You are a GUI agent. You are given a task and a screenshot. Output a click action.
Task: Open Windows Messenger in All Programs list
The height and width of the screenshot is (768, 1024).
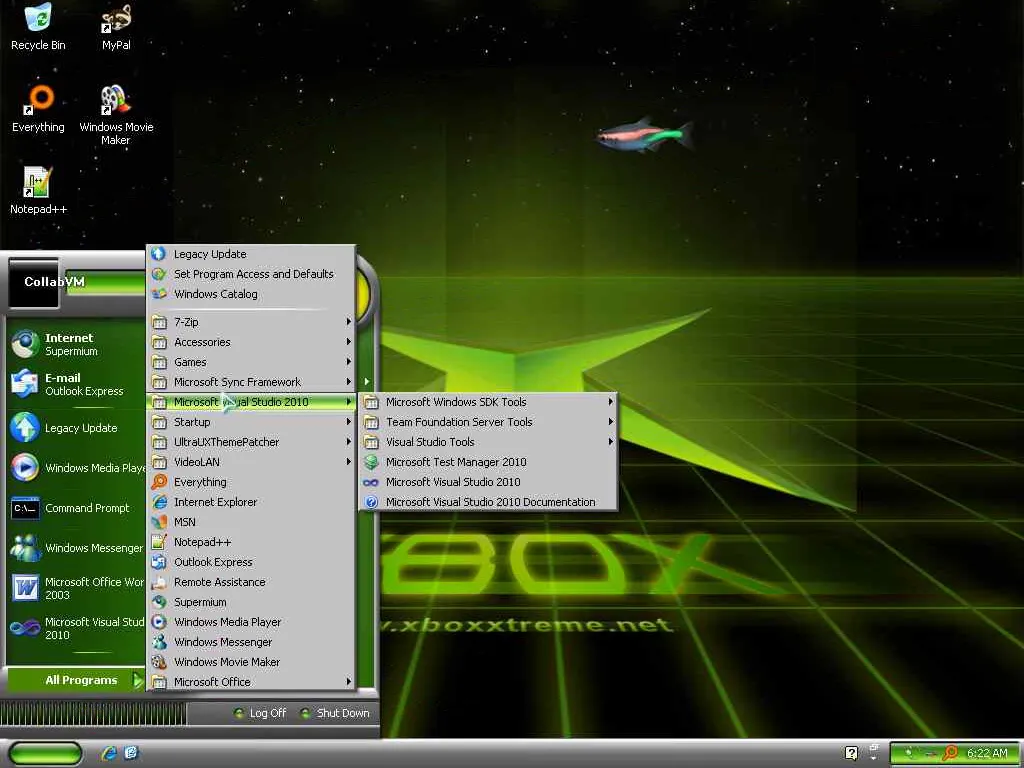tap(251, 642)
